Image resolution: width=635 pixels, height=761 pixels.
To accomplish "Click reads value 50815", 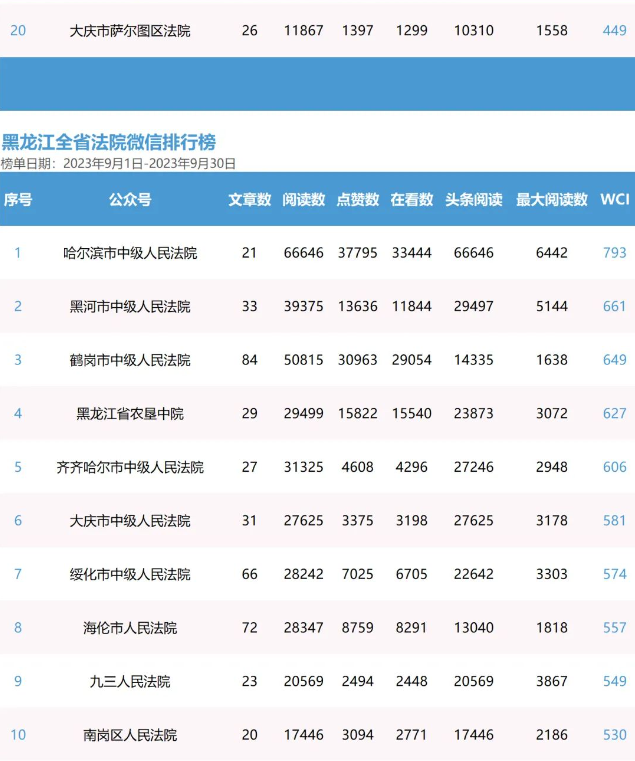I will tap(303, 360).
